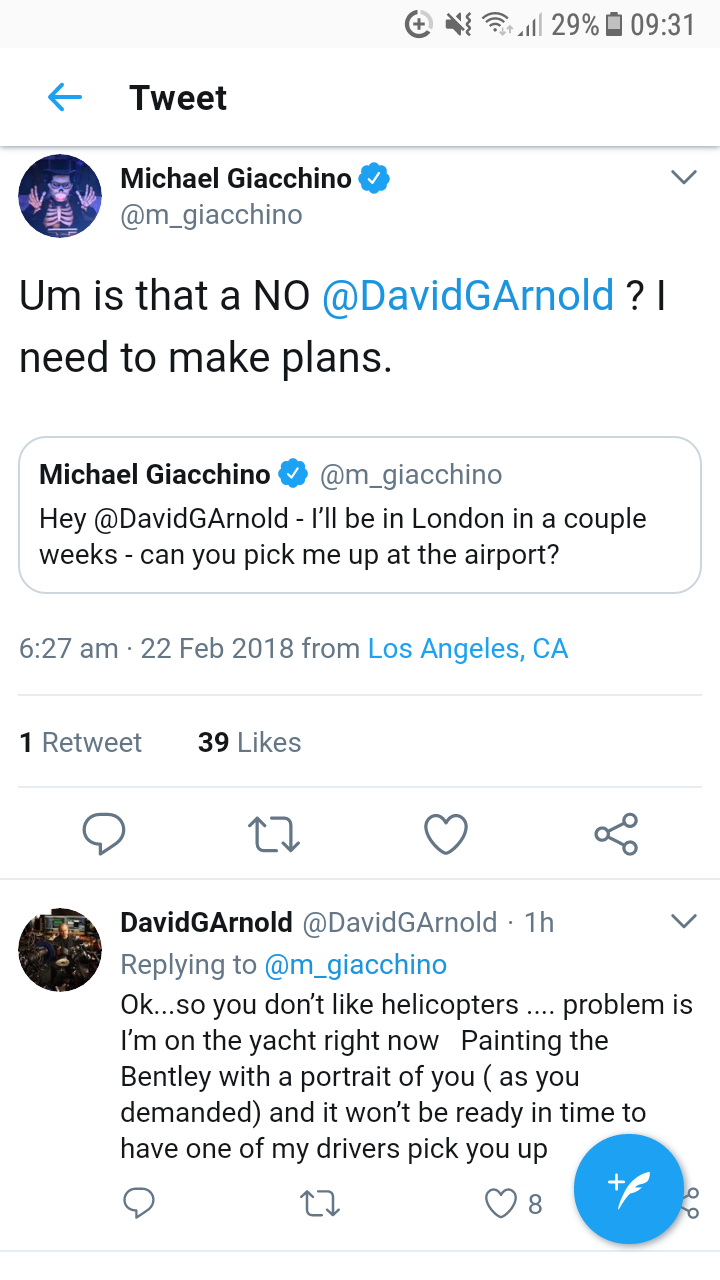View the 39 Likes list
The height and width of the screenshot is (1280, 720).
[x=249, y=742]
